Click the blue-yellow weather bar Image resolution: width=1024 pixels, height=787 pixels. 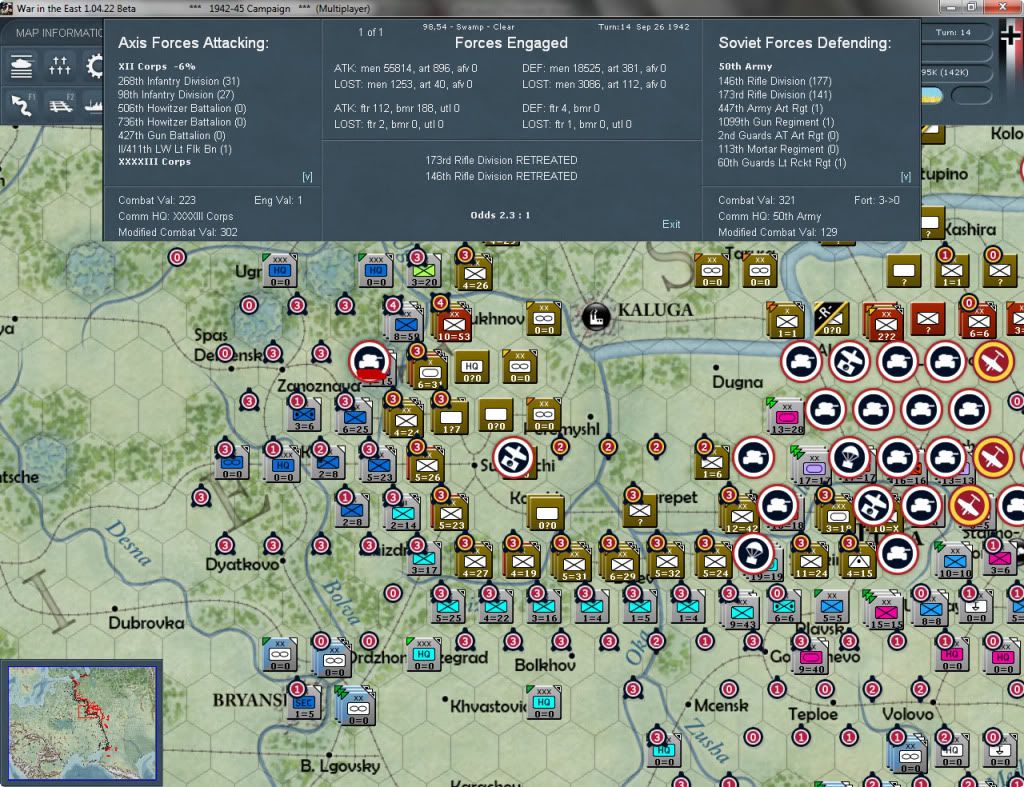[932, 96]
